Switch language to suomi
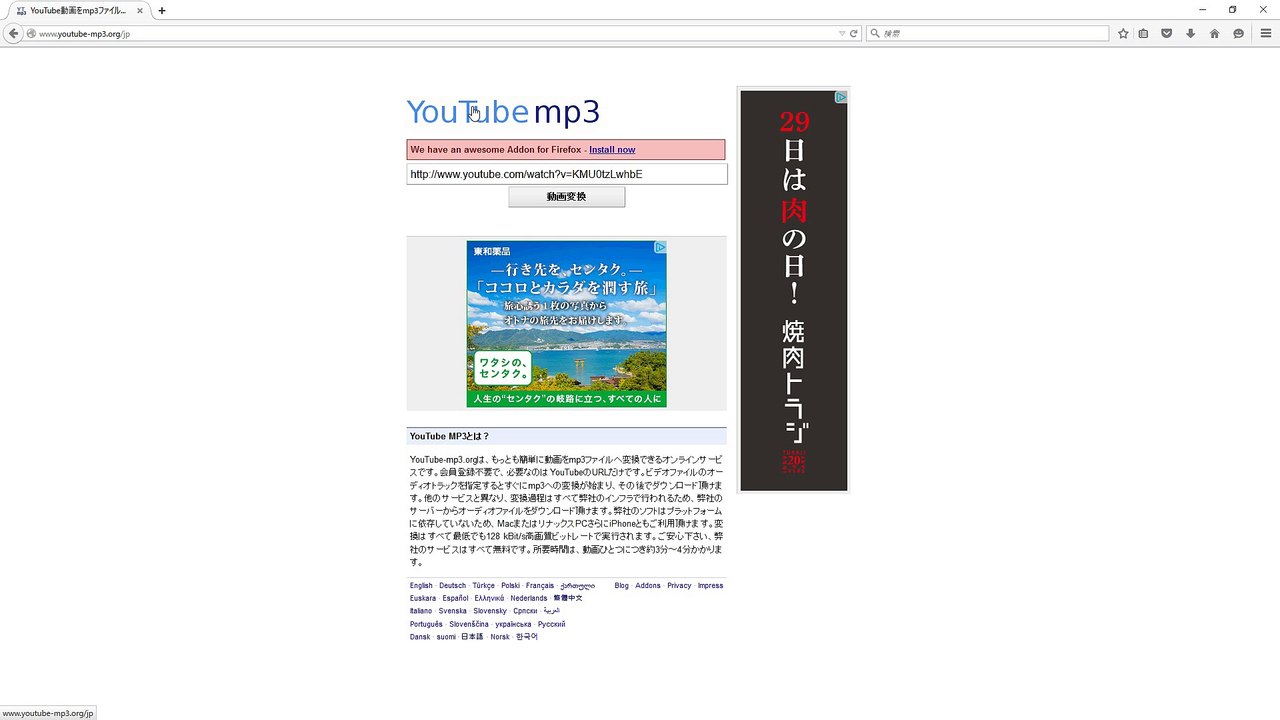 (446, 637)
